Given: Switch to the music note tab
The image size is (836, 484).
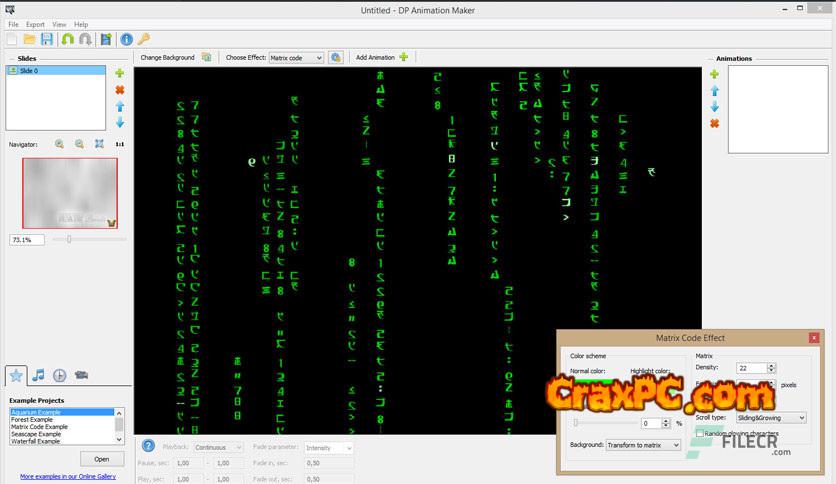Looking at the screenshot, I should [38, 375].
